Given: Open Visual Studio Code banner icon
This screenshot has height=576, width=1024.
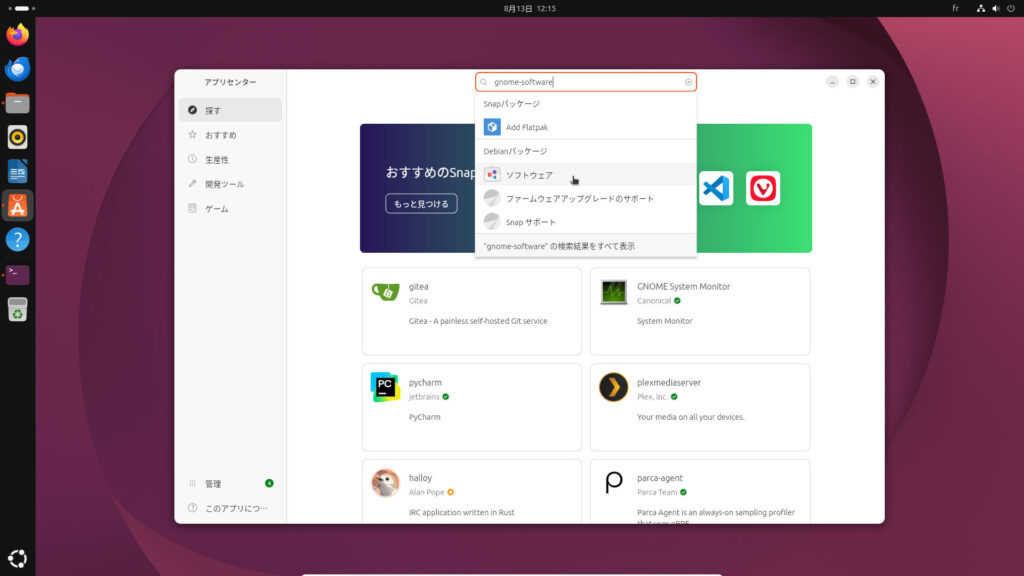Looking at the screenshot, I should [716, 188].
